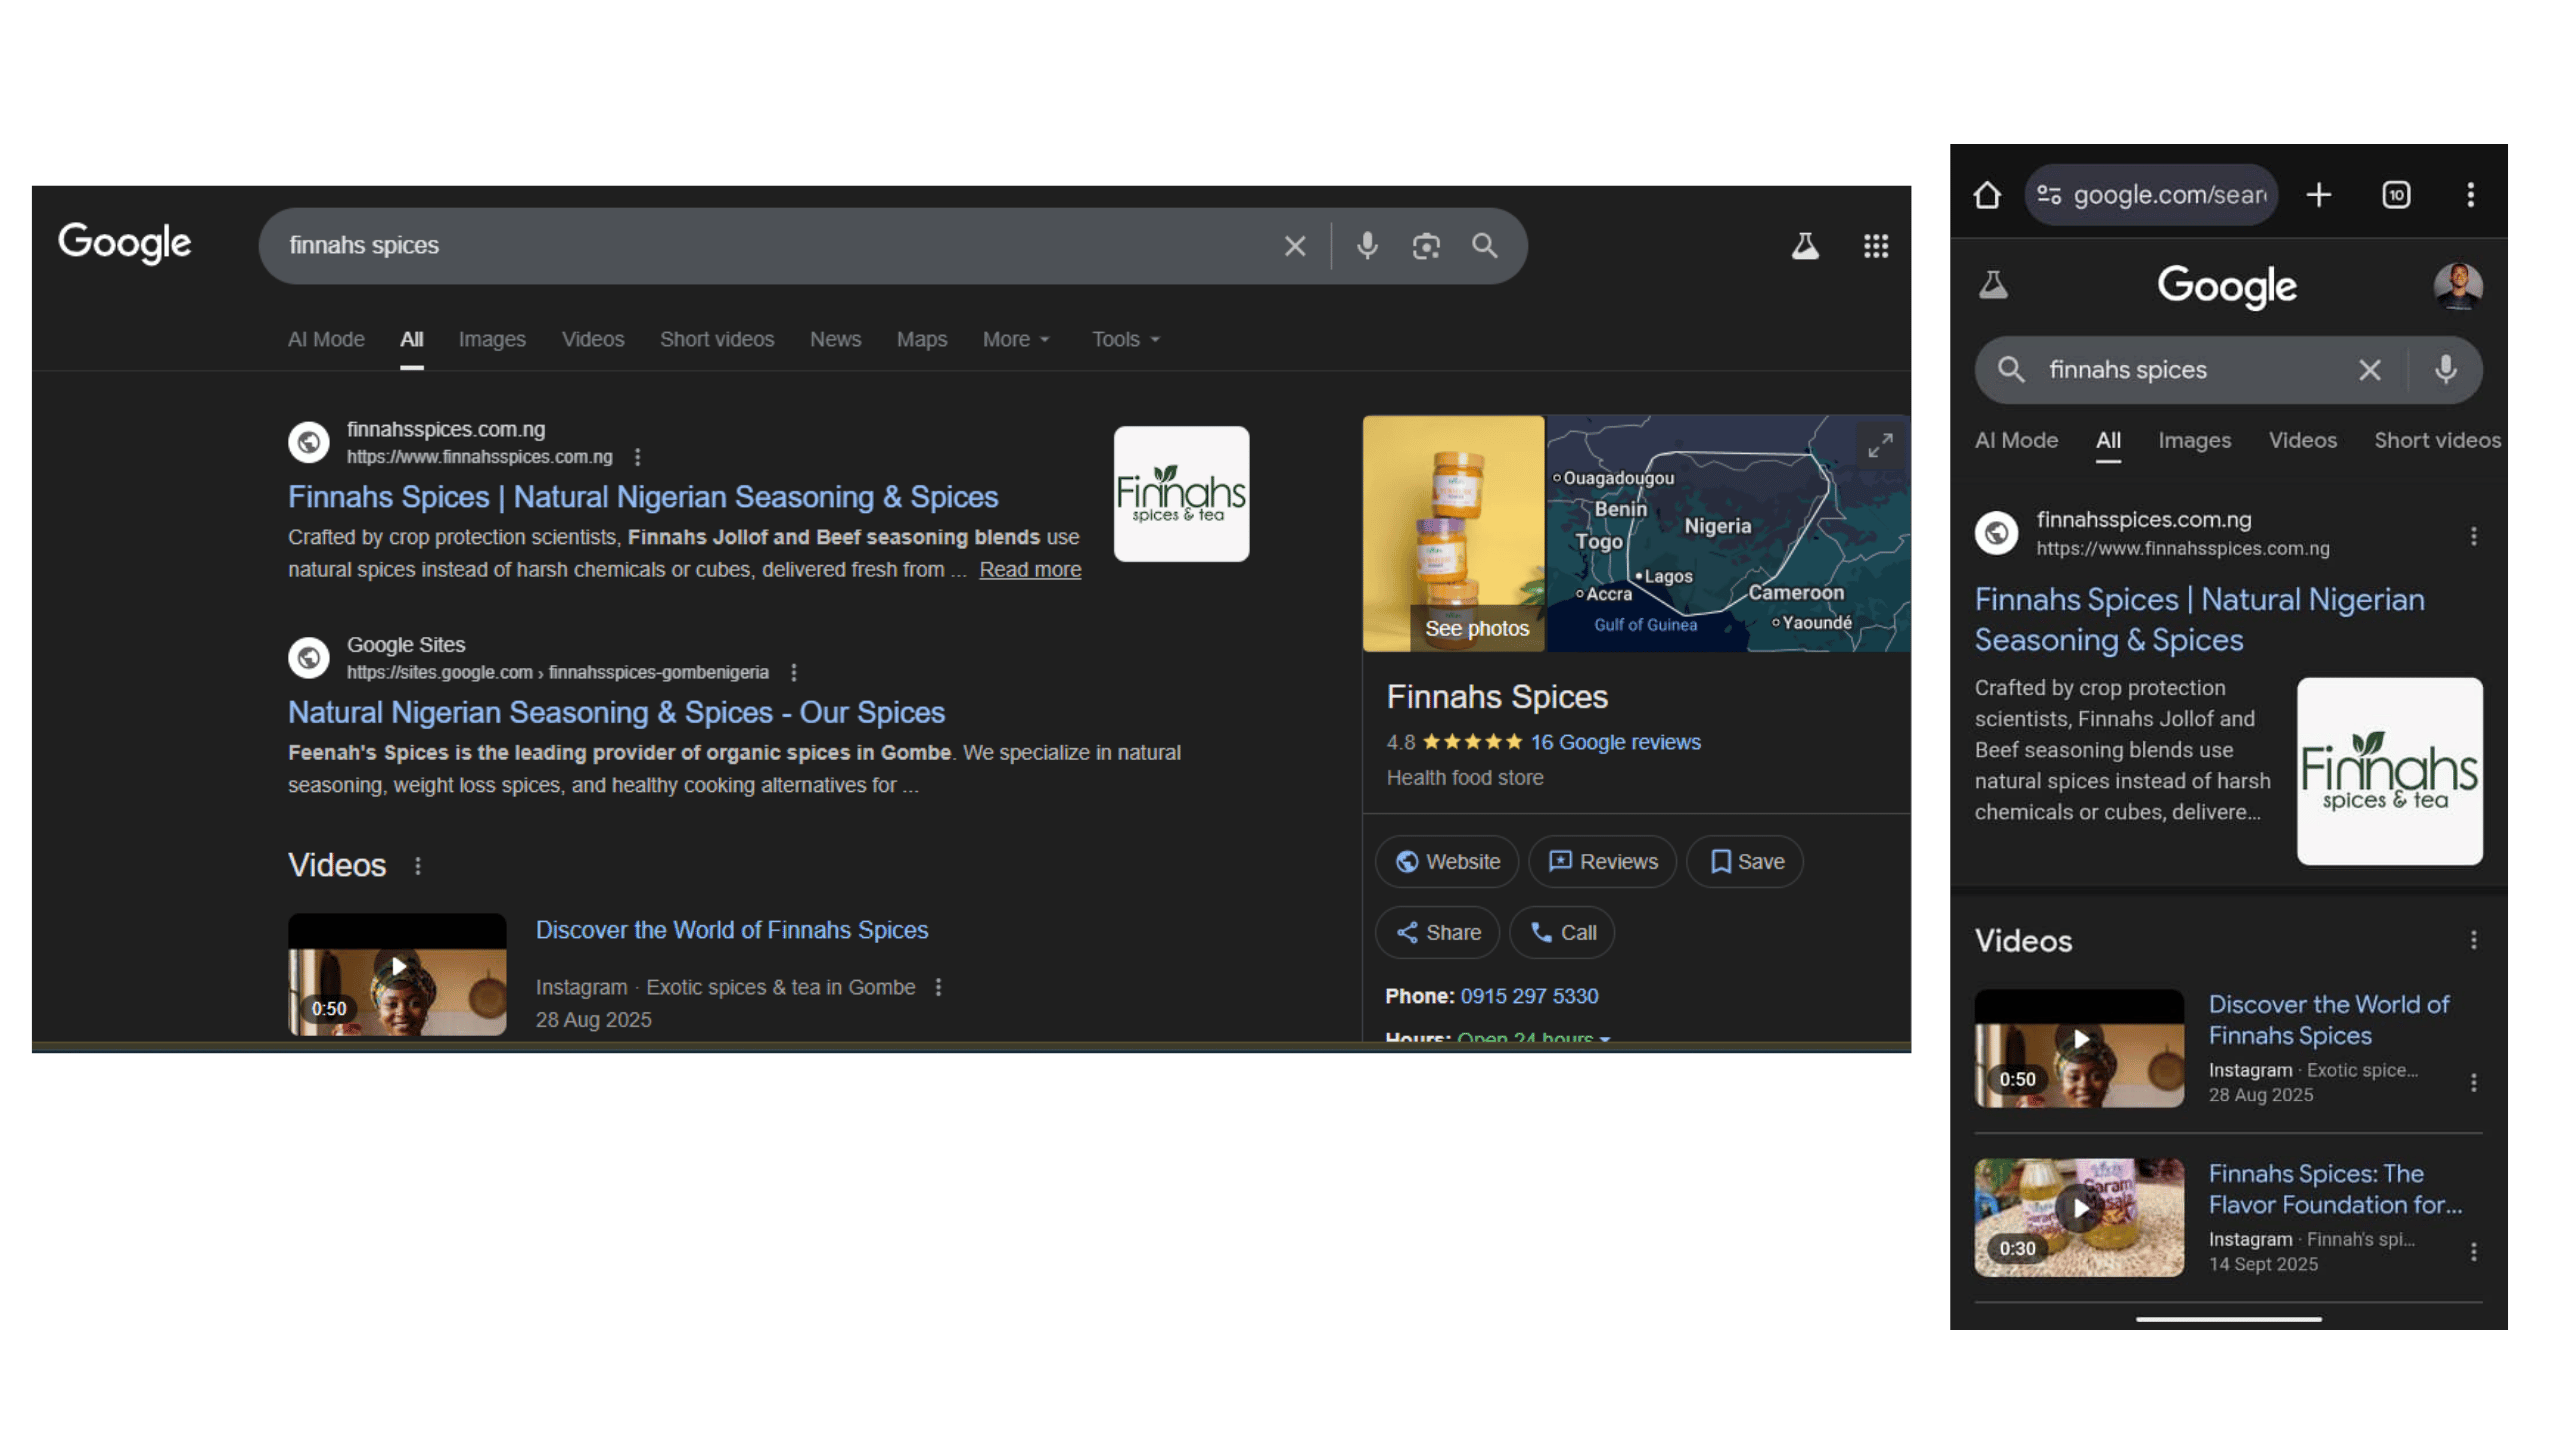Open options dots for mobile 14 Sept video

click(x=2474, y=1253)
